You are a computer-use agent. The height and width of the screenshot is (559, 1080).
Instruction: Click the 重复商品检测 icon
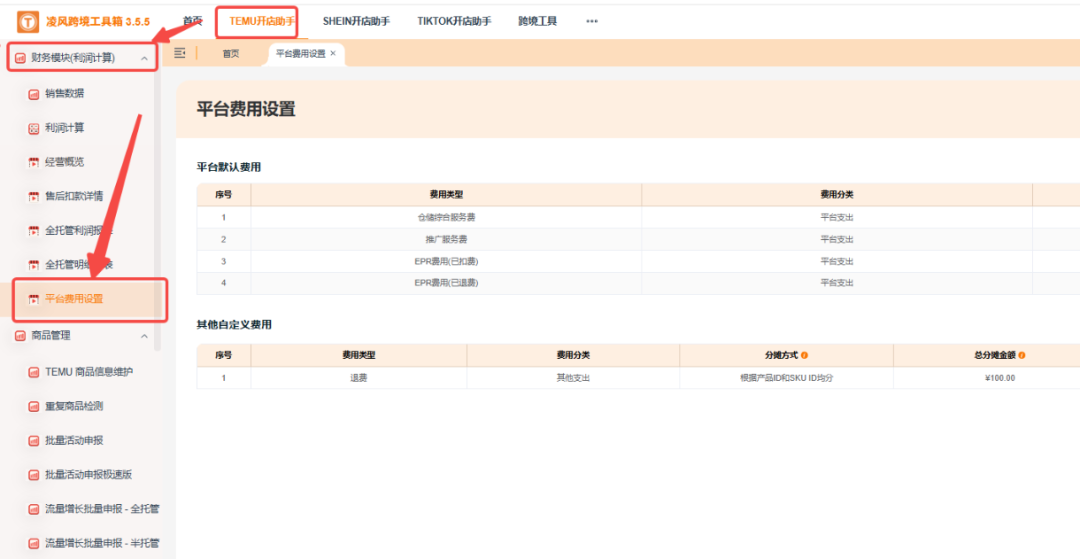pos(33,406)
